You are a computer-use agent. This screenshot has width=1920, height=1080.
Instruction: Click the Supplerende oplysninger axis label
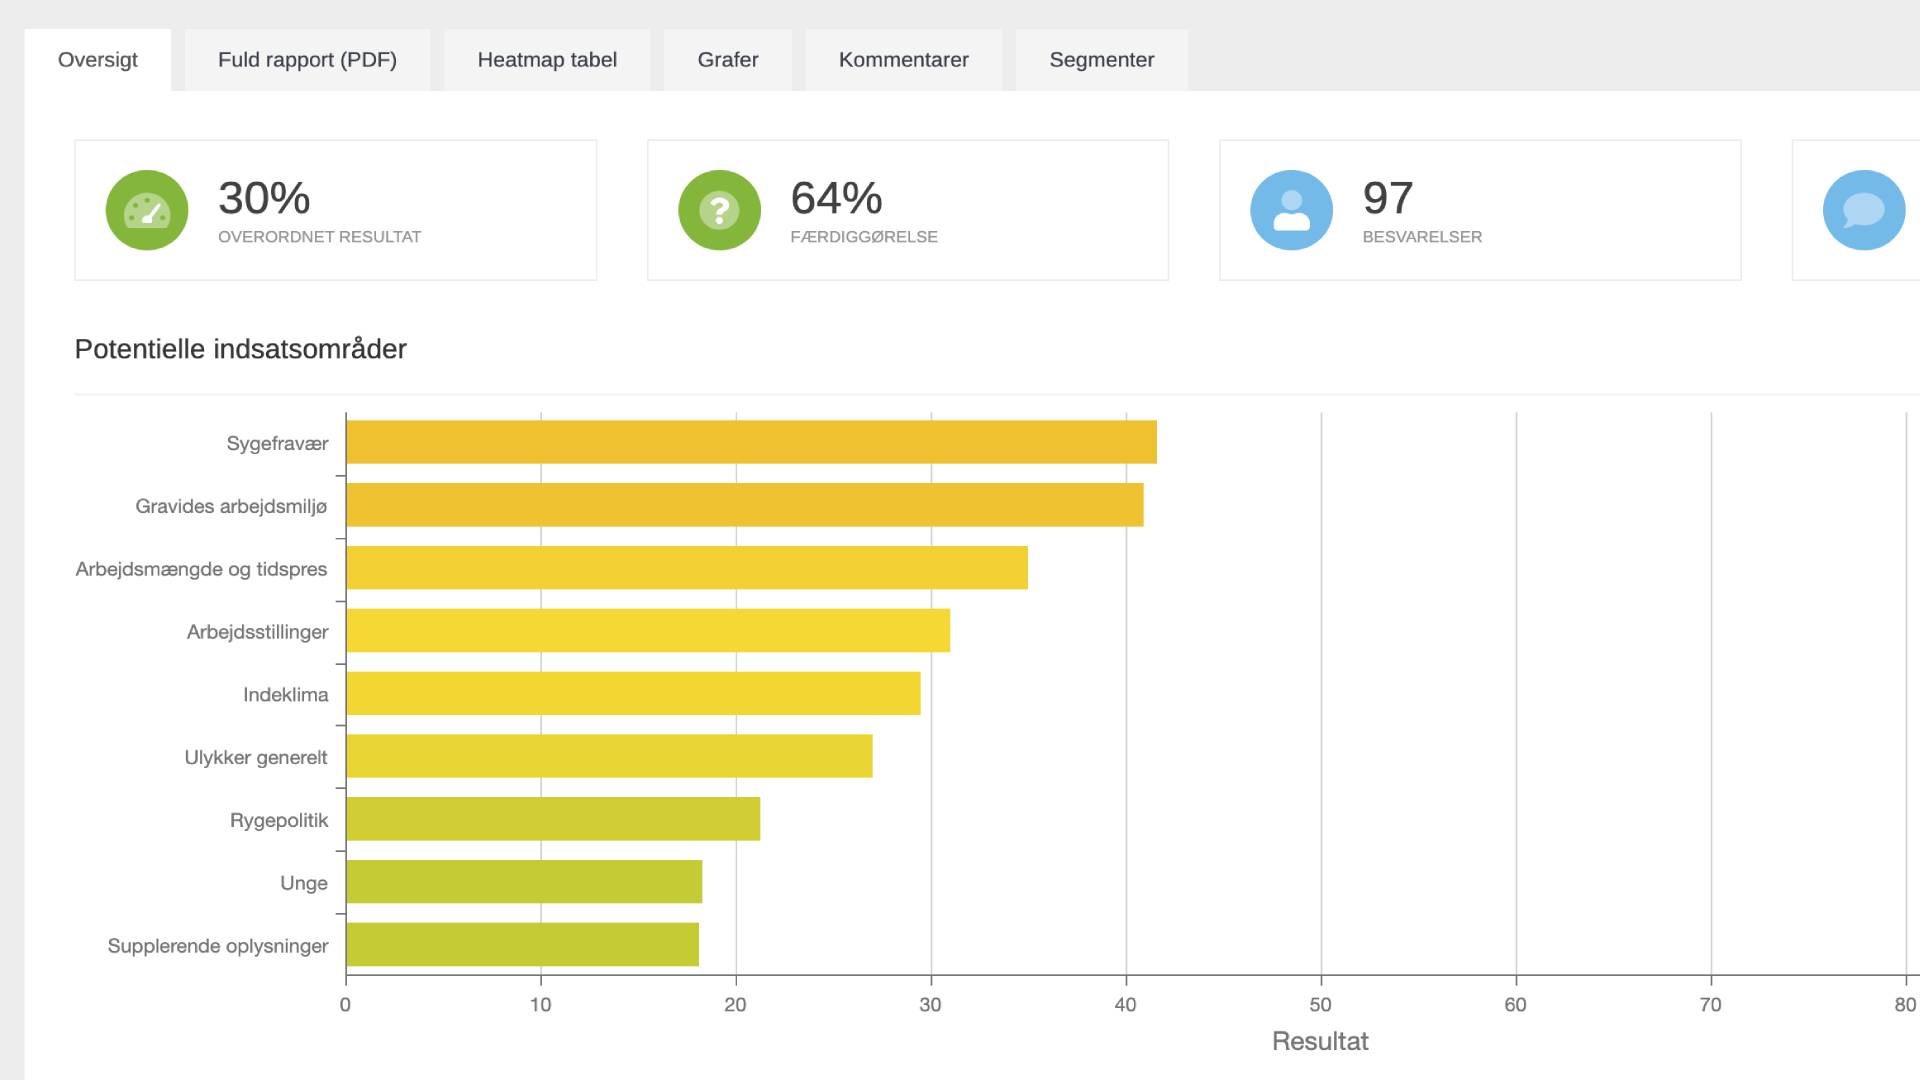218,946
